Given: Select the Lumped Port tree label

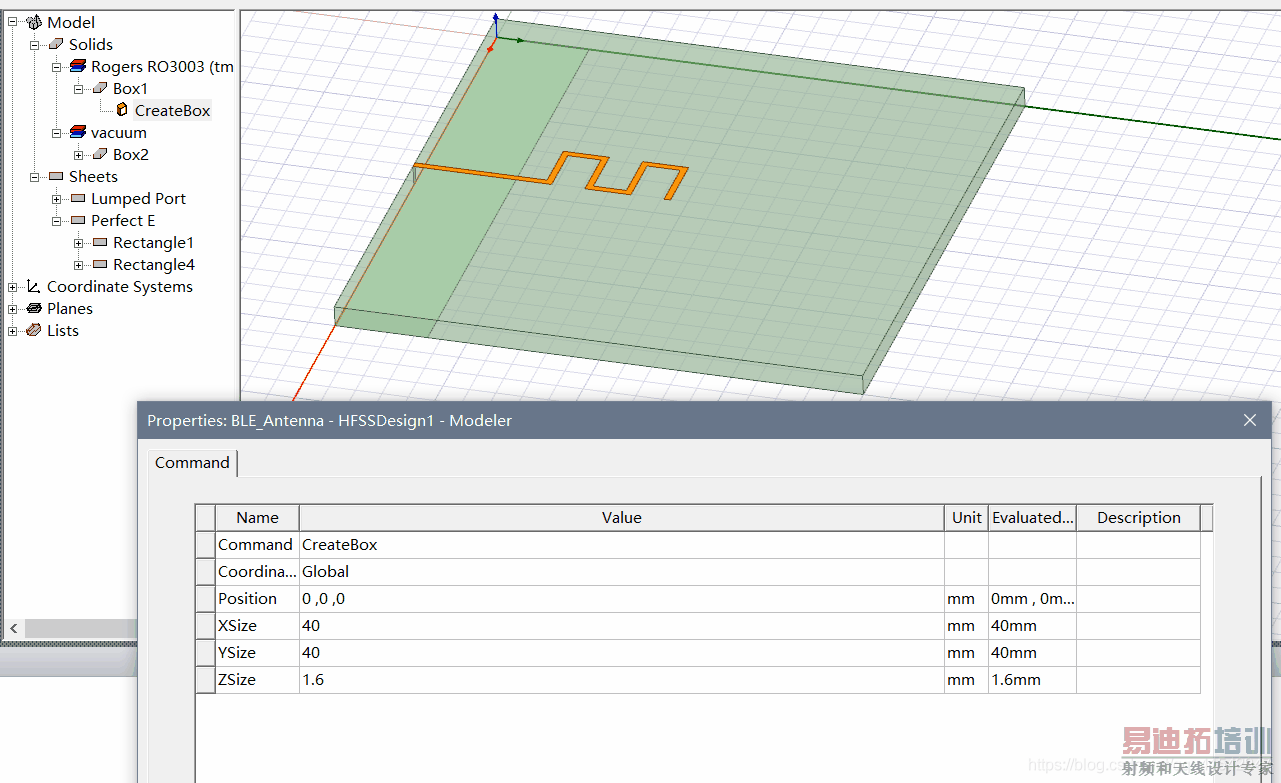Looking at the screenshot, I should point(138,198).
